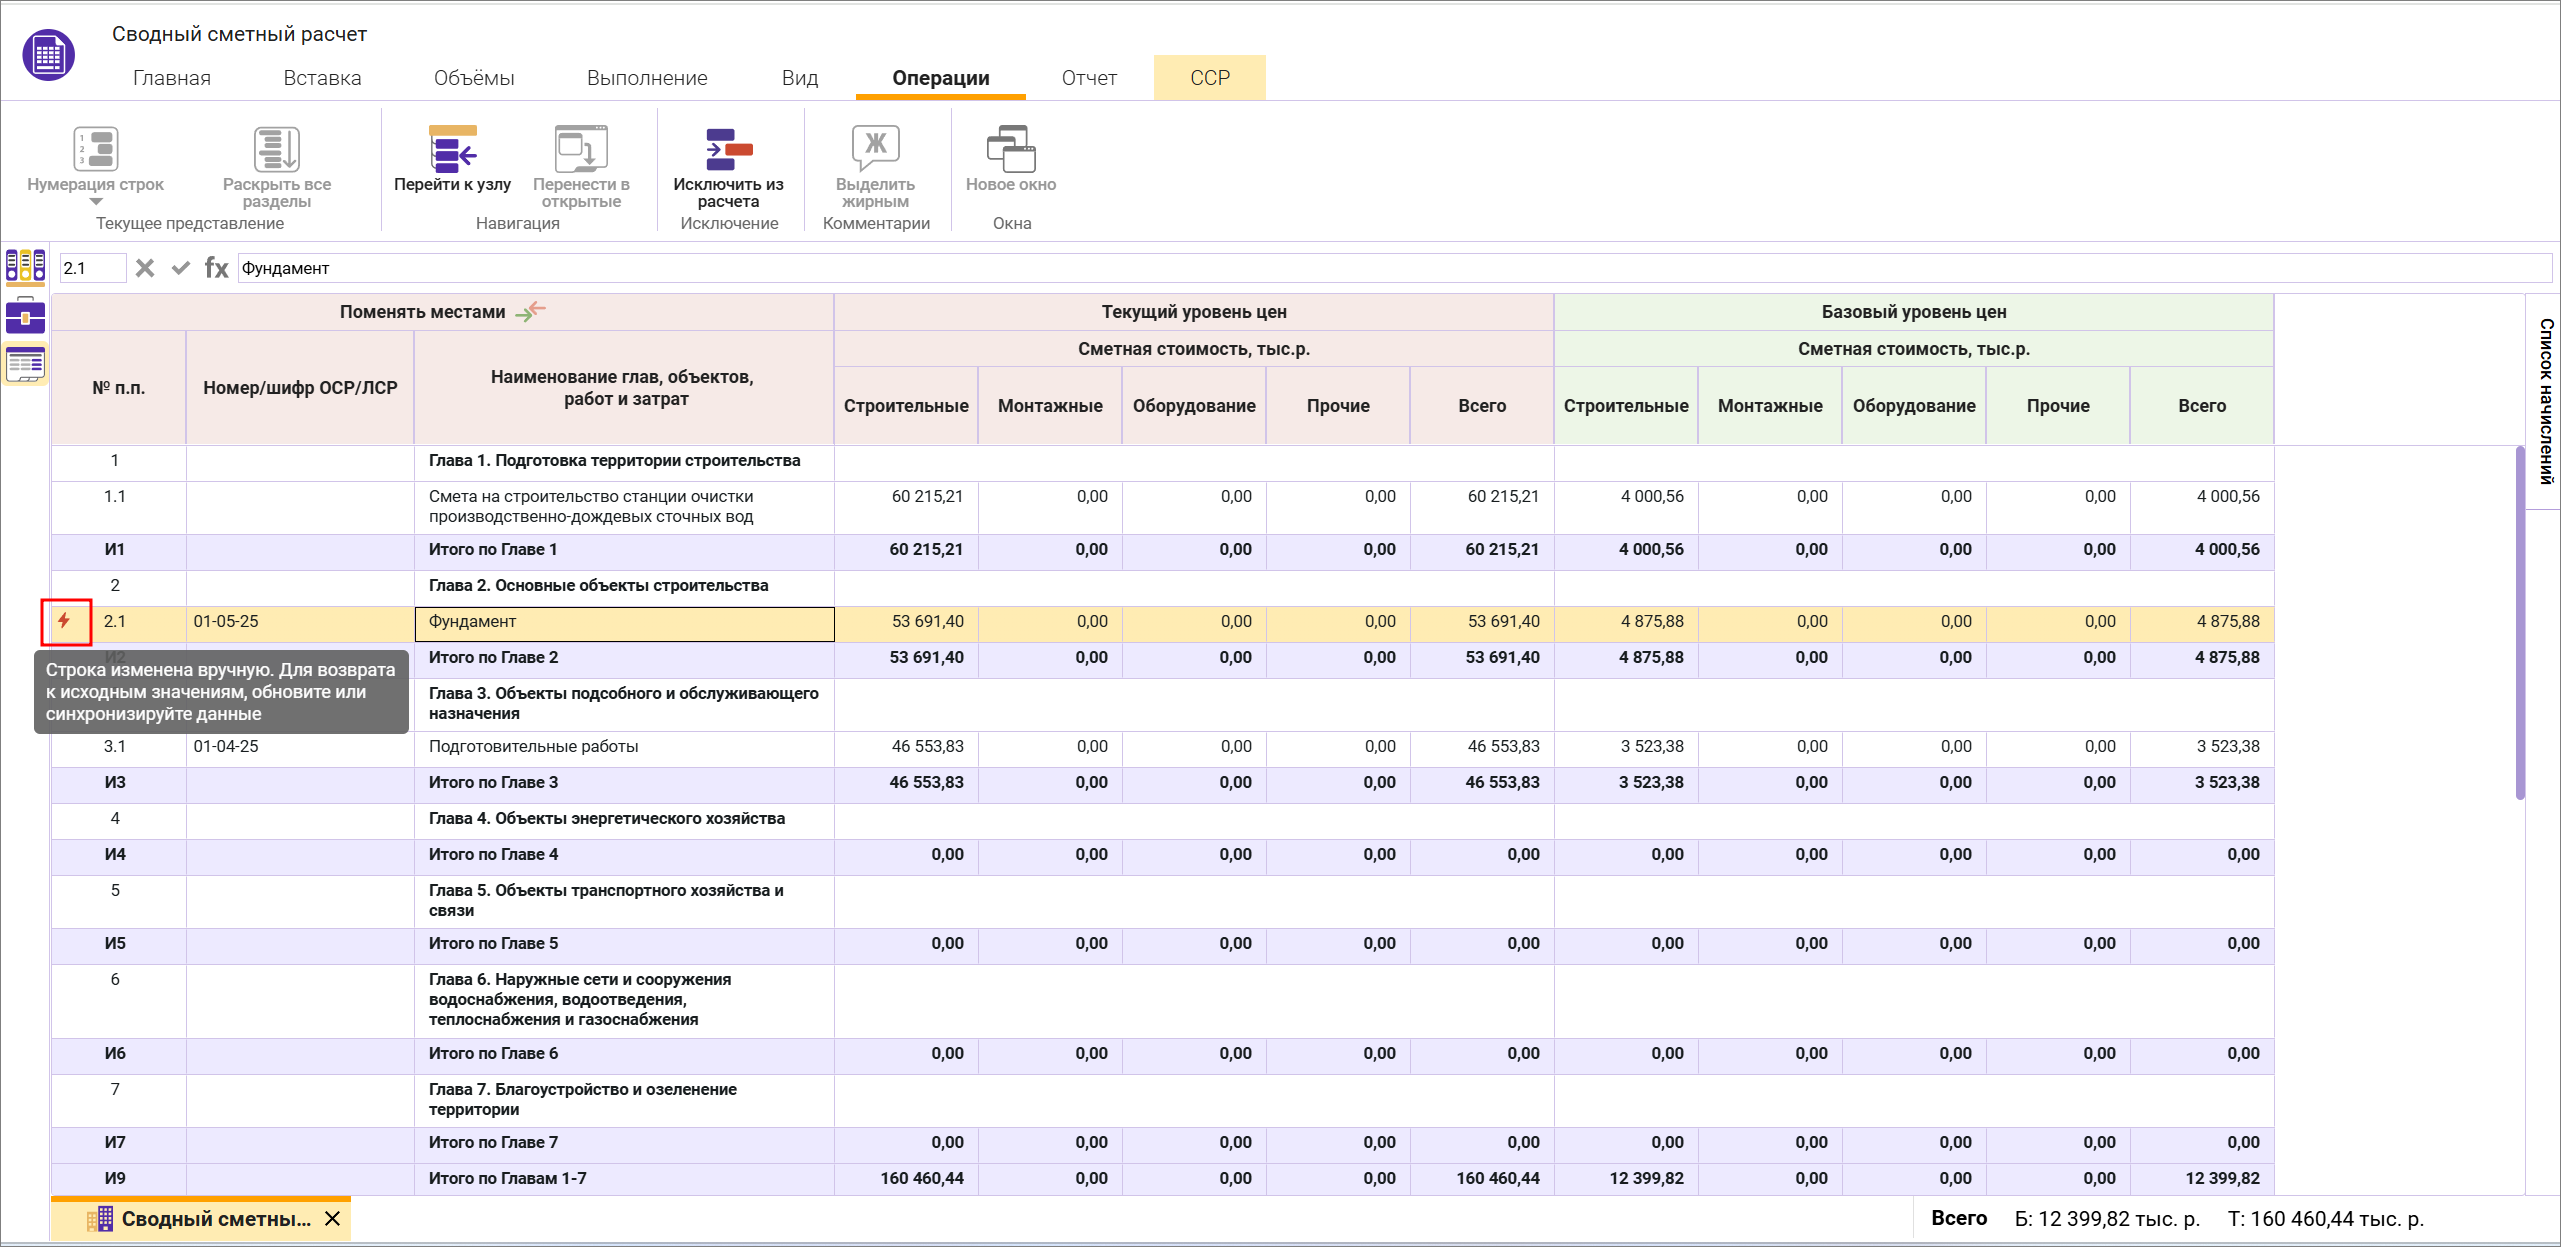Cancel formula entry with X icon
Image resolution: width=2561 pixels, height=1247 pixels.
coord(145,268)
